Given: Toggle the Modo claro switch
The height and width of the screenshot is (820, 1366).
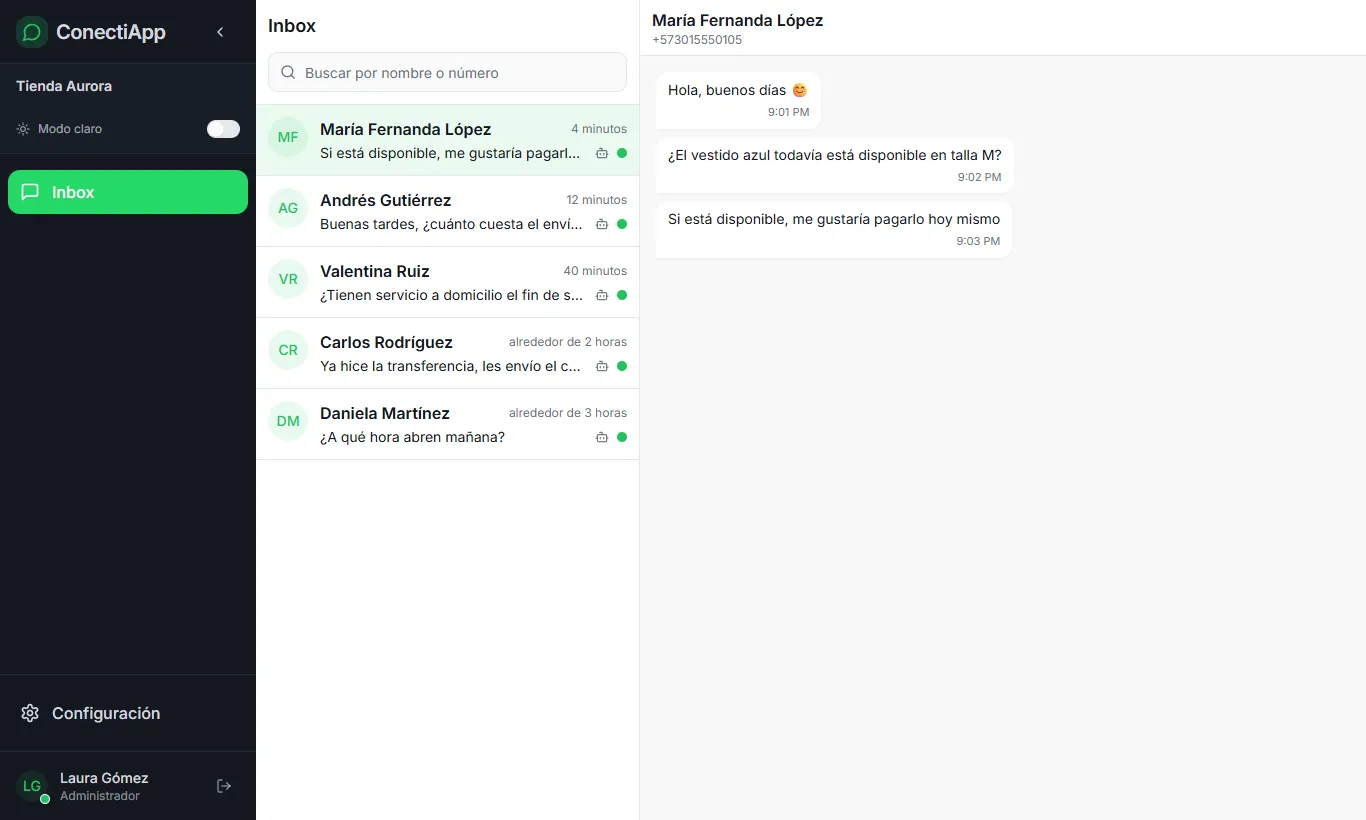Looking at the screenshot, I should coord(223,129).
